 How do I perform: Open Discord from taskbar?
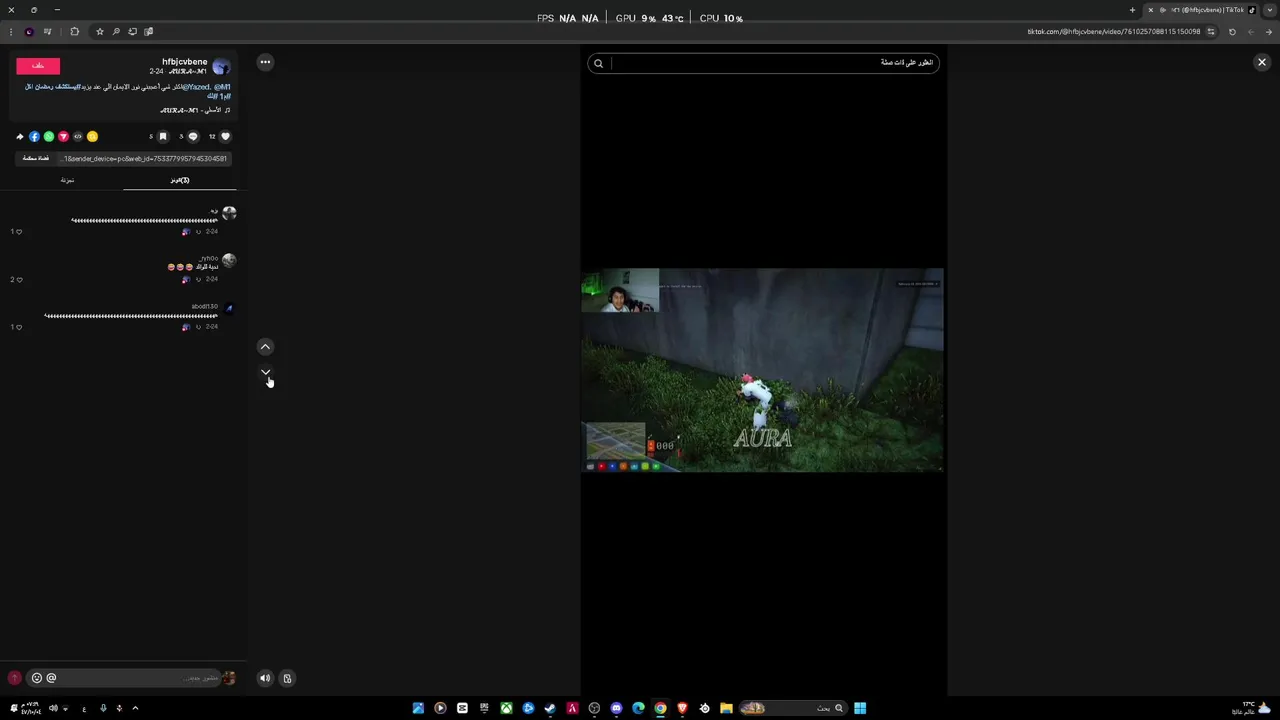tap(616, 708)
